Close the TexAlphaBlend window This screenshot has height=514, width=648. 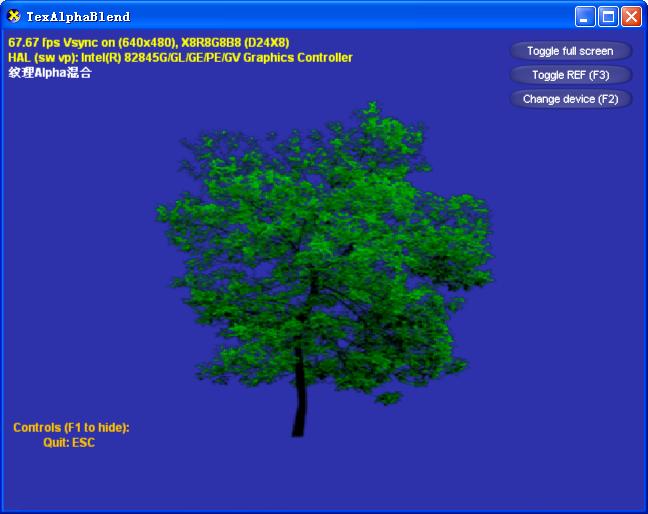click(631, 17)
